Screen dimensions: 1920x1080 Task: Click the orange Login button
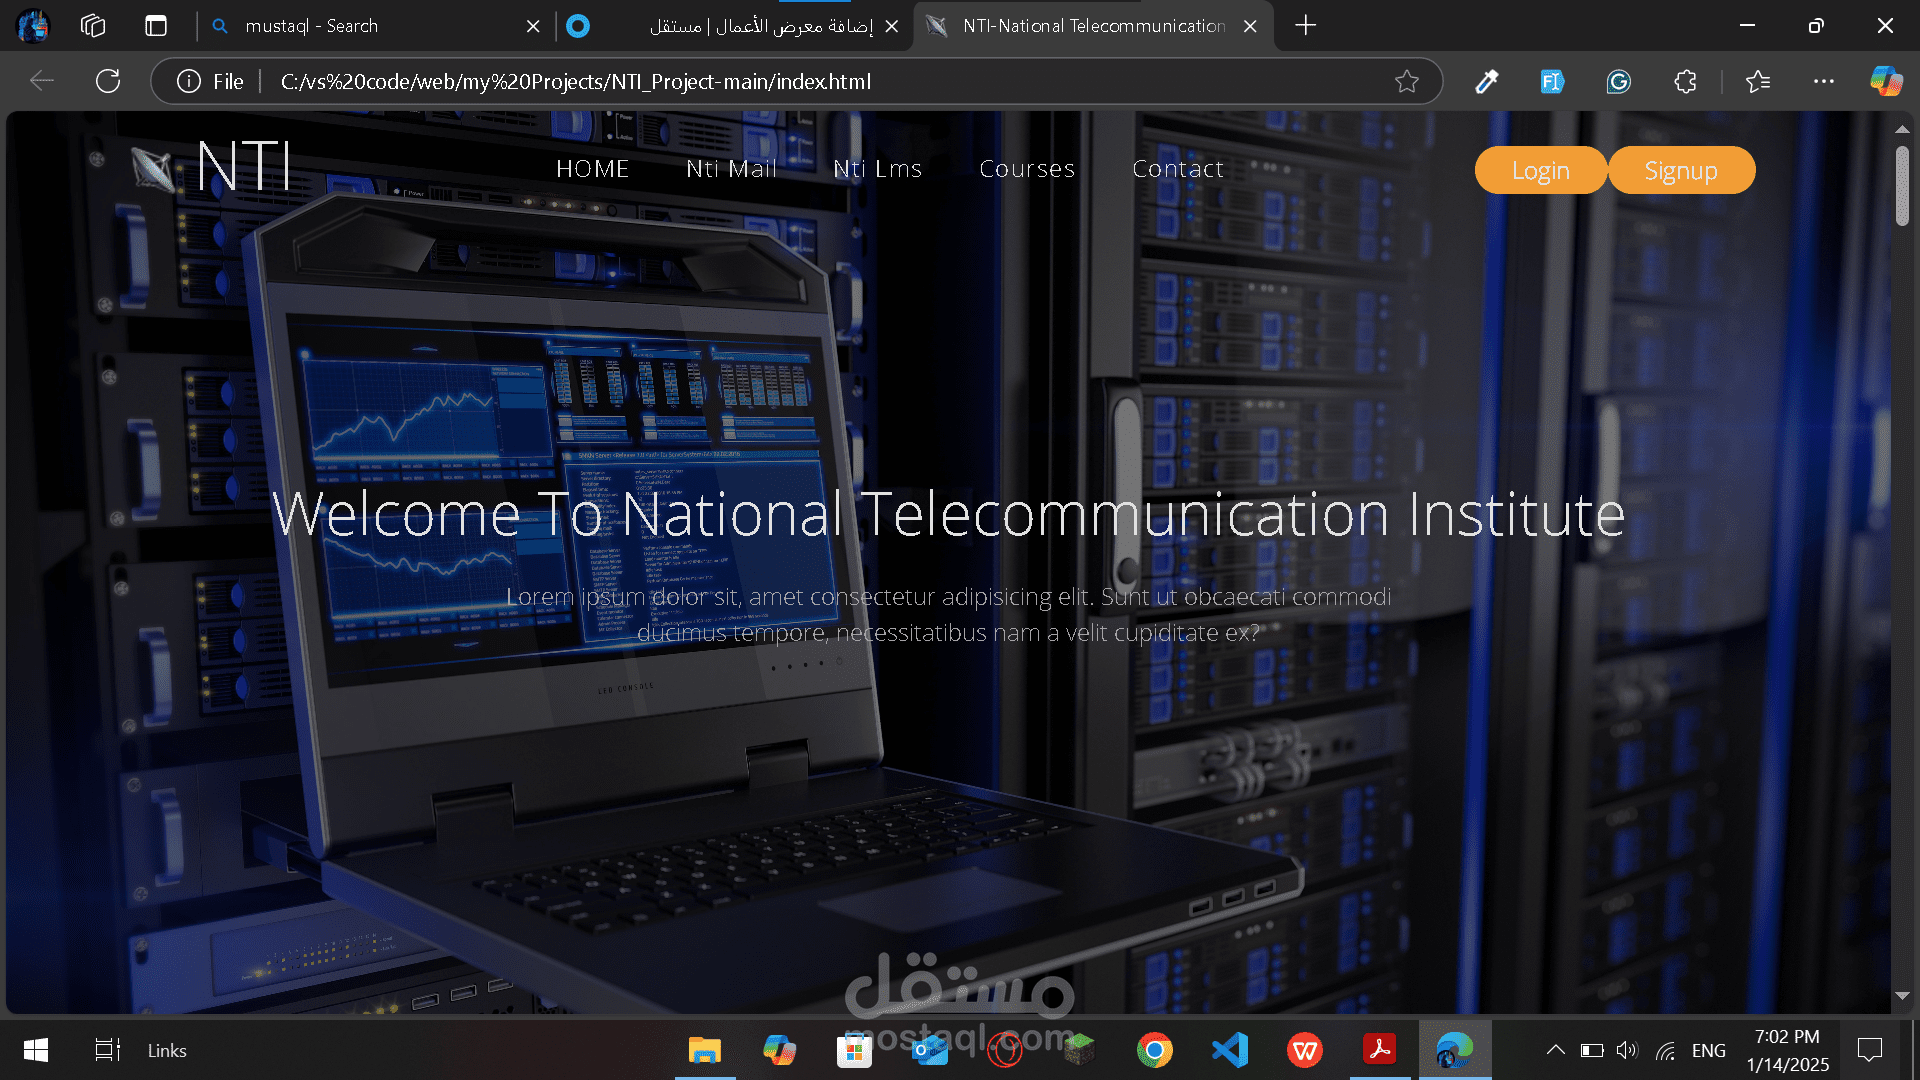point(1540,171)
